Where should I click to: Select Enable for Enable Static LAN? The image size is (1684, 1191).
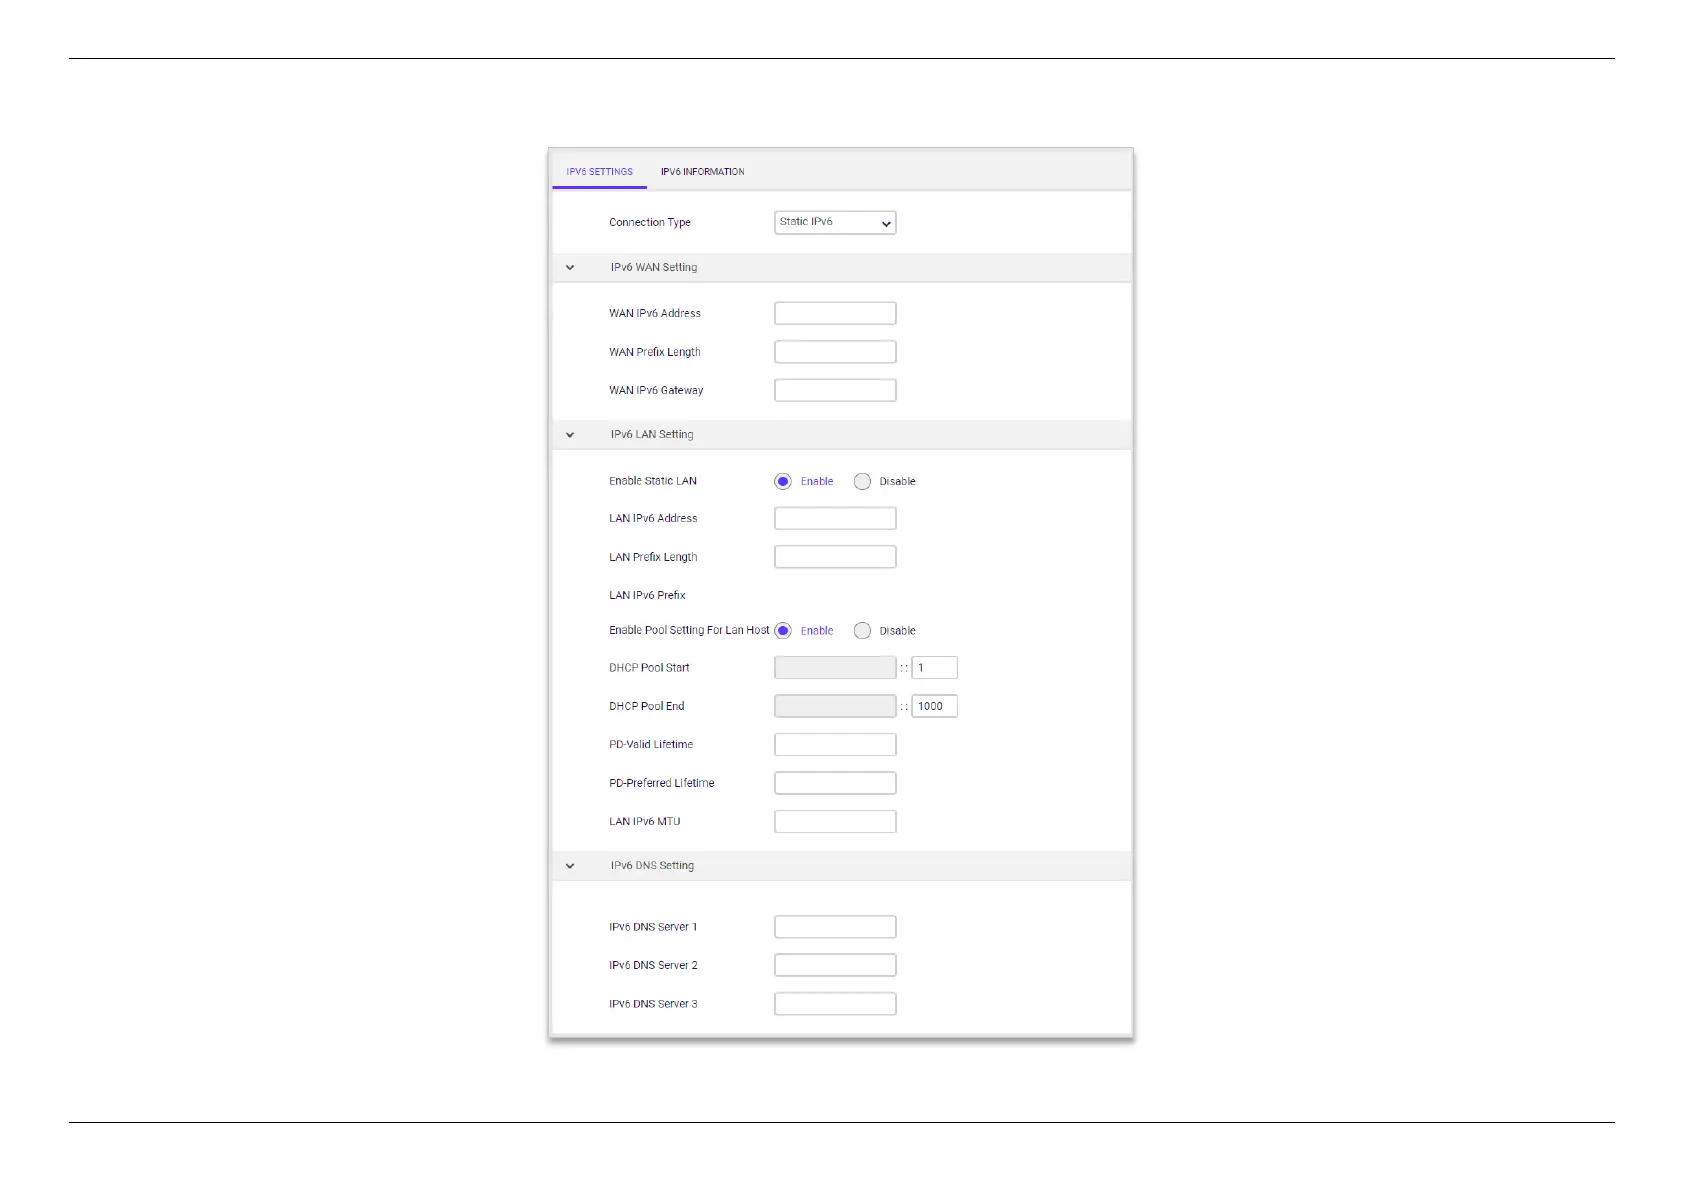coord(783,481)
